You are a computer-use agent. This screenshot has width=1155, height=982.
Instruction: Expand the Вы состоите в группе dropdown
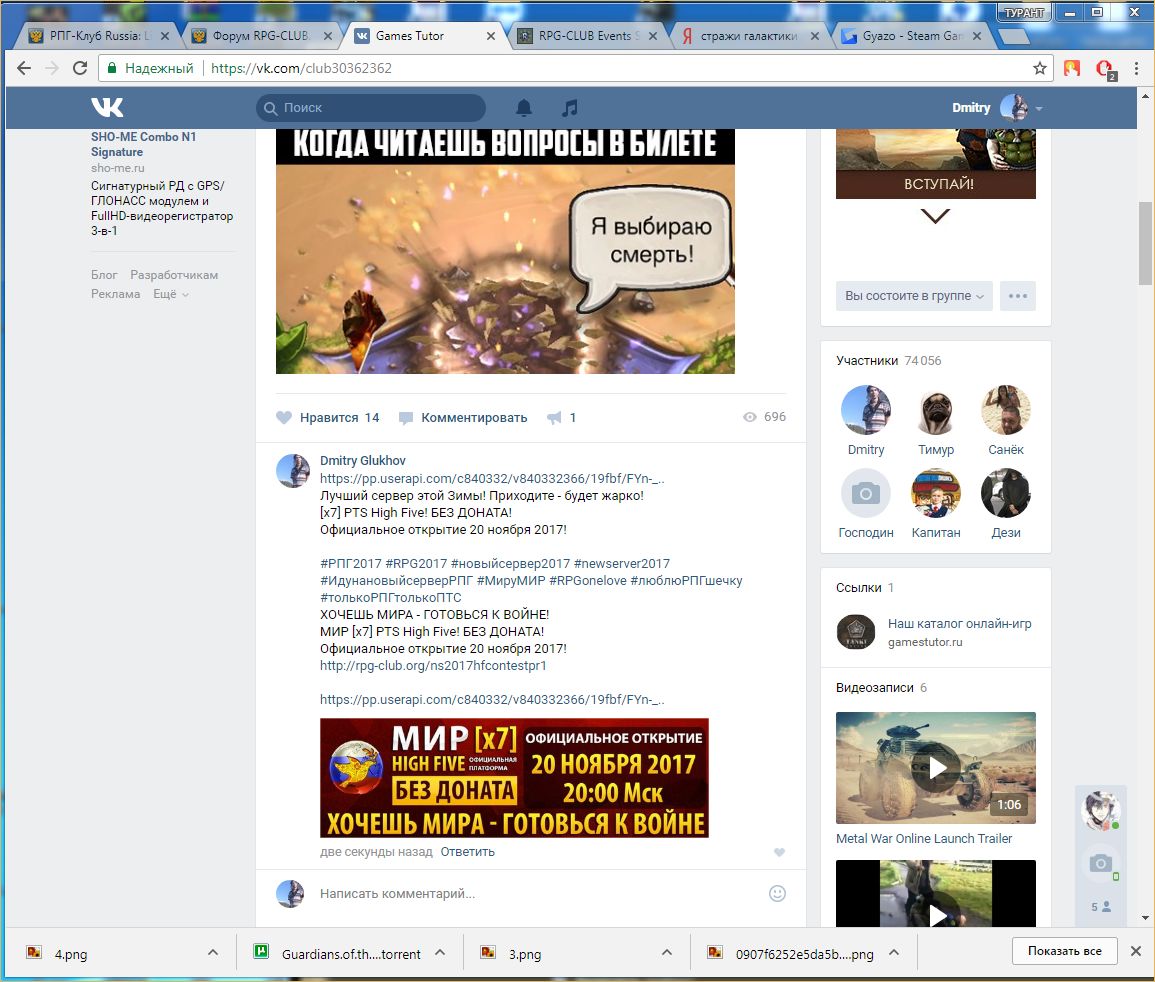coord(914,296)
